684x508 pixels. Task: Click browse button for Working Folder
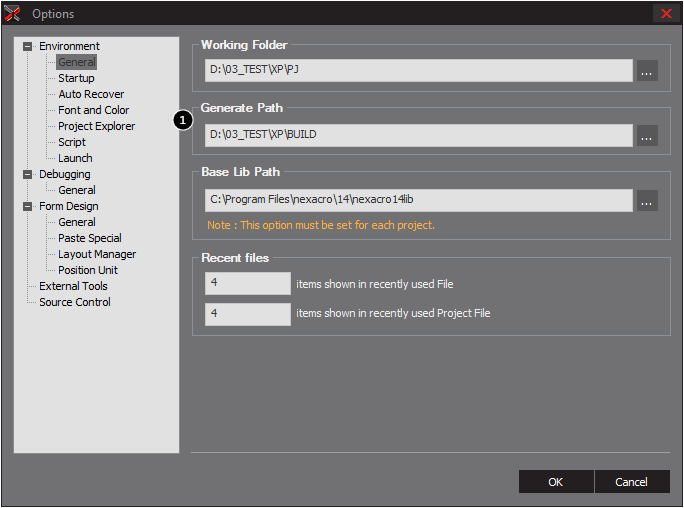tap(647, 70)
